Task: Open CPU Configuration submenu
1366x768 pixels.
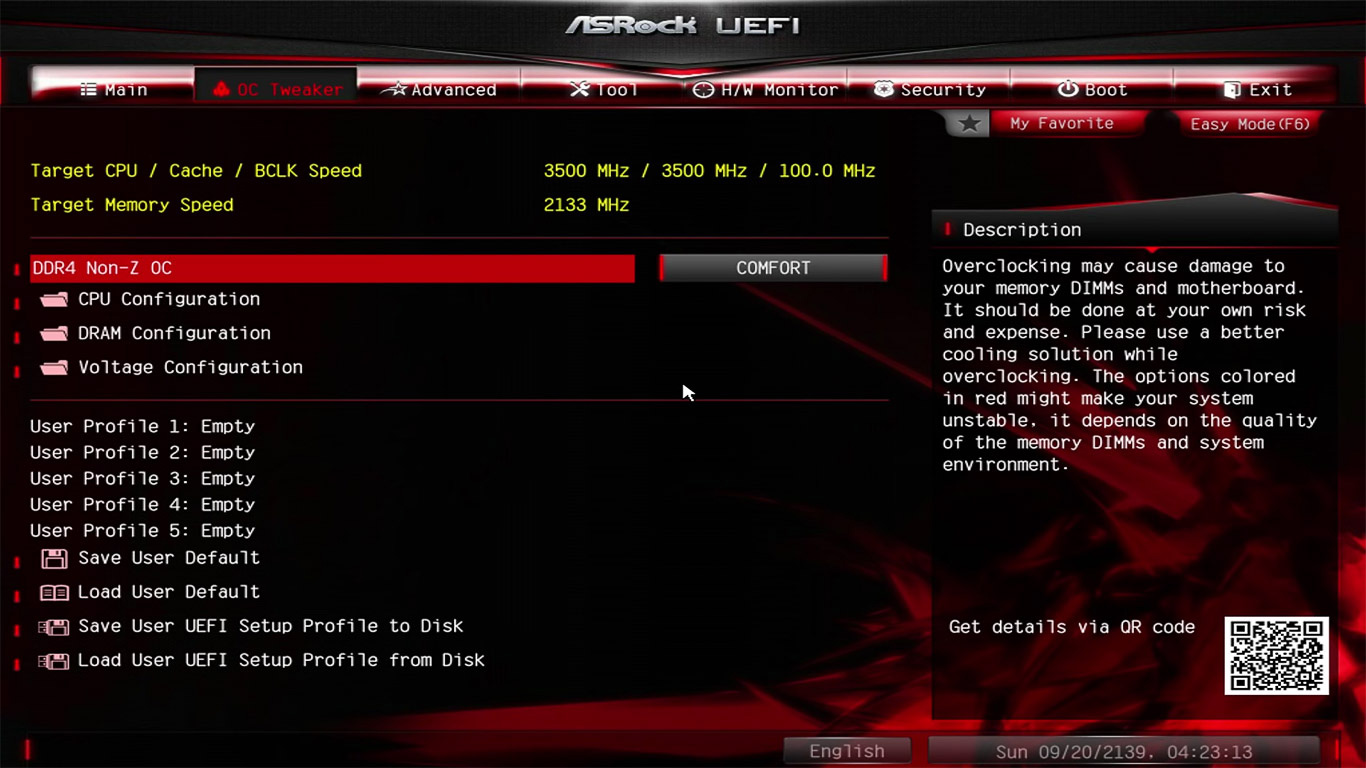Action: (169, 299)
